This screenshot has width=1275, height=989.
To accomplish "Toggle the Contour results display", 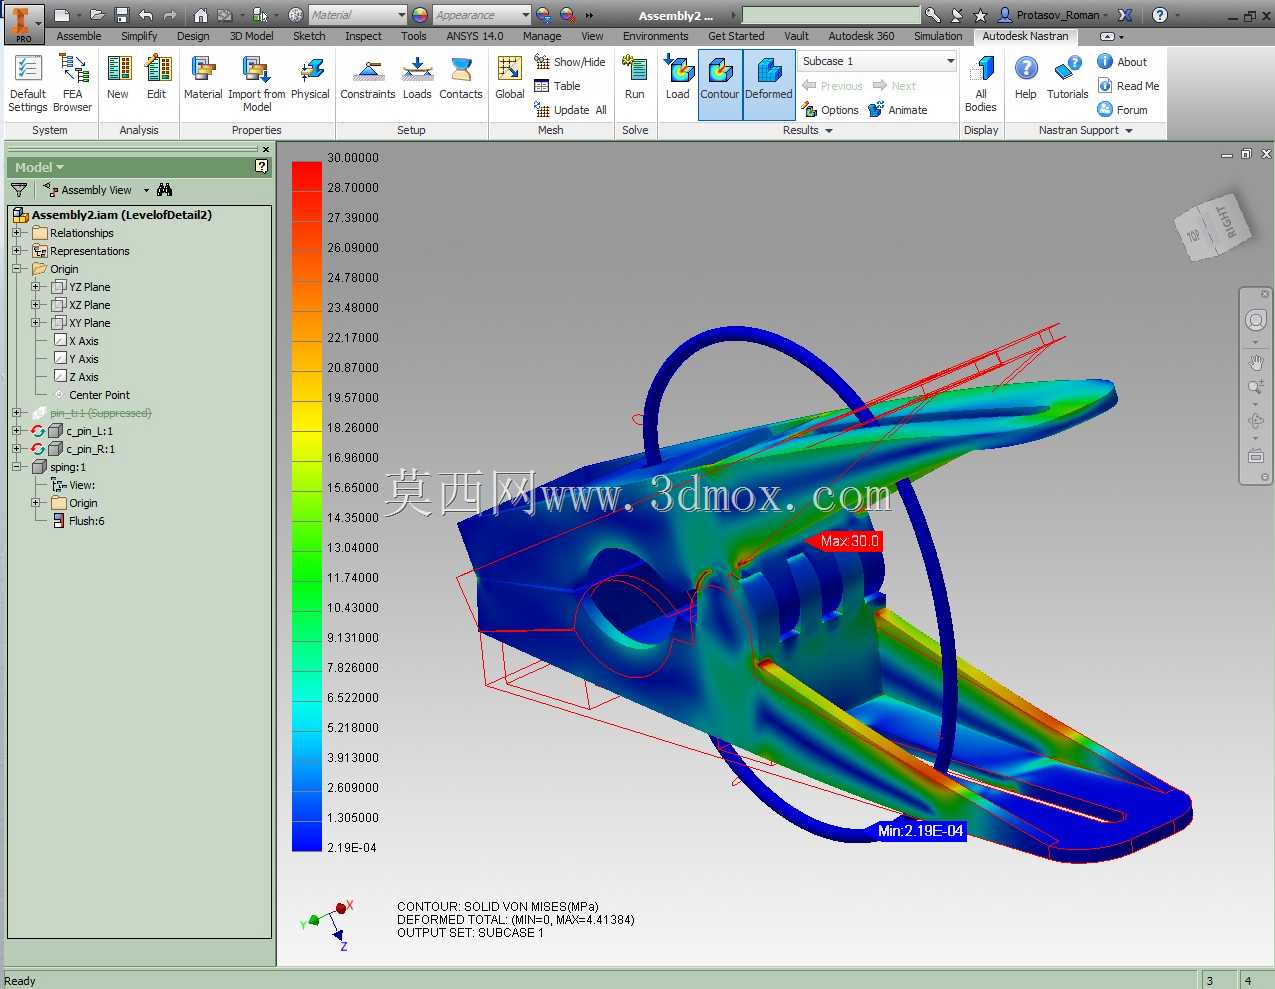I will pyautogui.click(x=720, y=85).
